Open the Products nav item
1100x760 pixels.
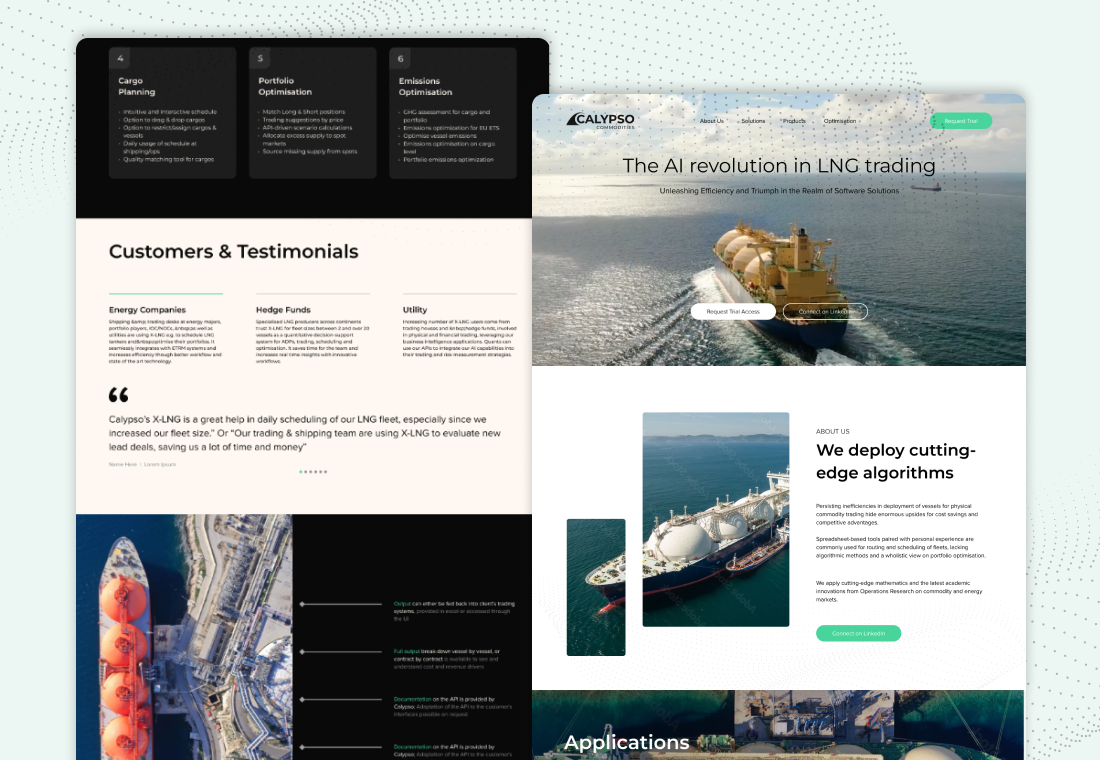[x=794, y=121]
